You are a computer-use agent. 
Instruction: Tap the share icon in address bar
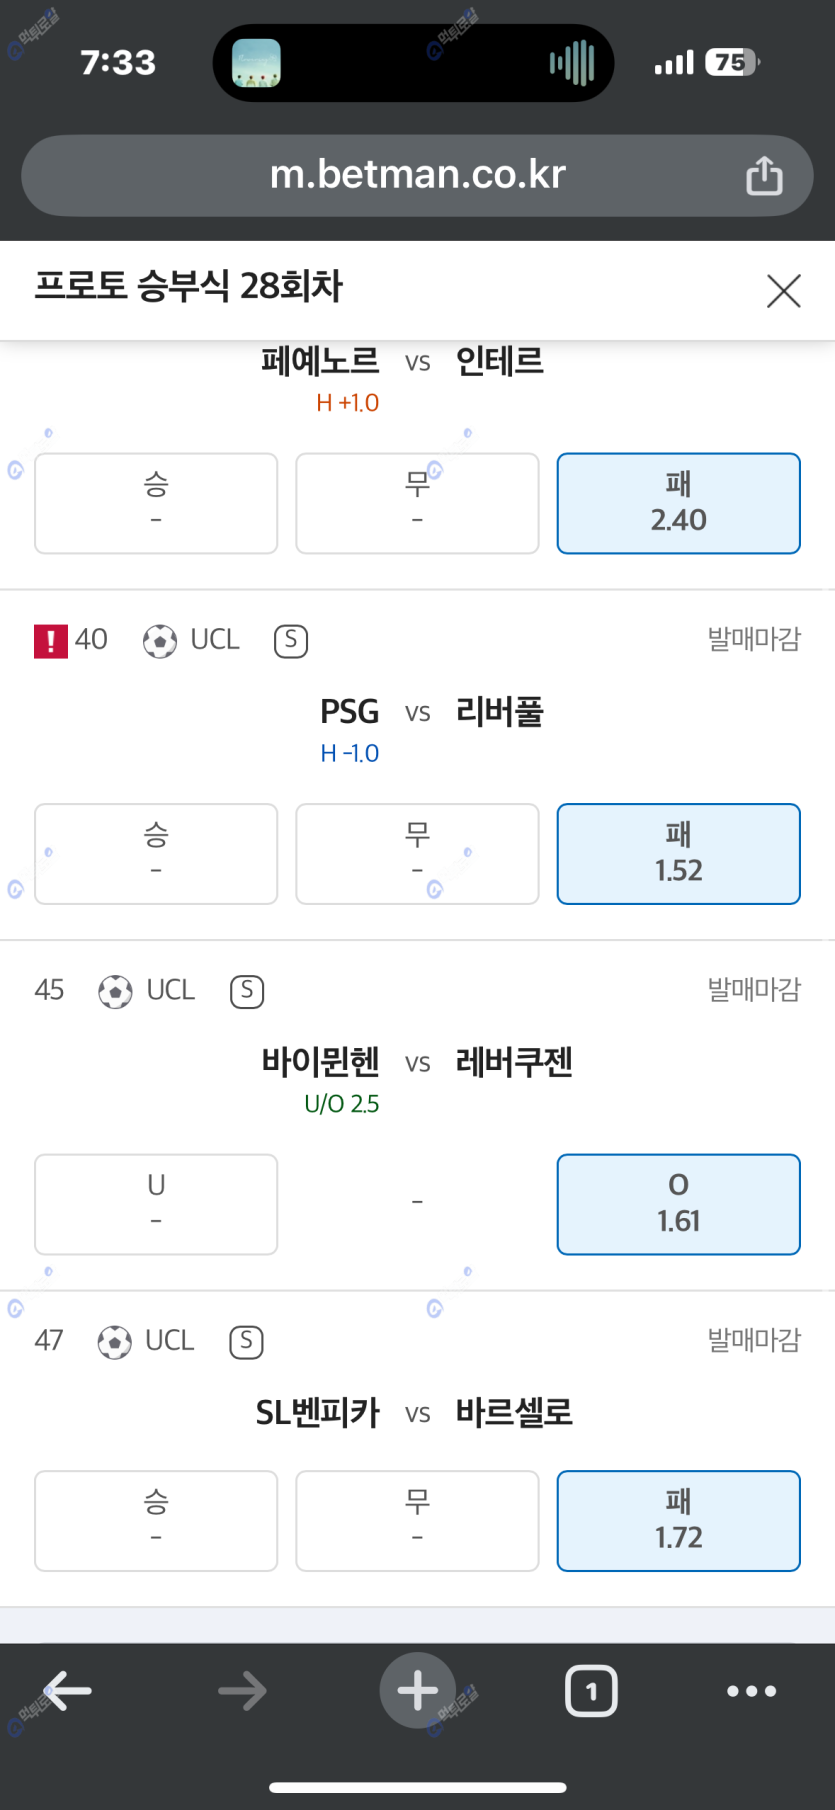764,176
